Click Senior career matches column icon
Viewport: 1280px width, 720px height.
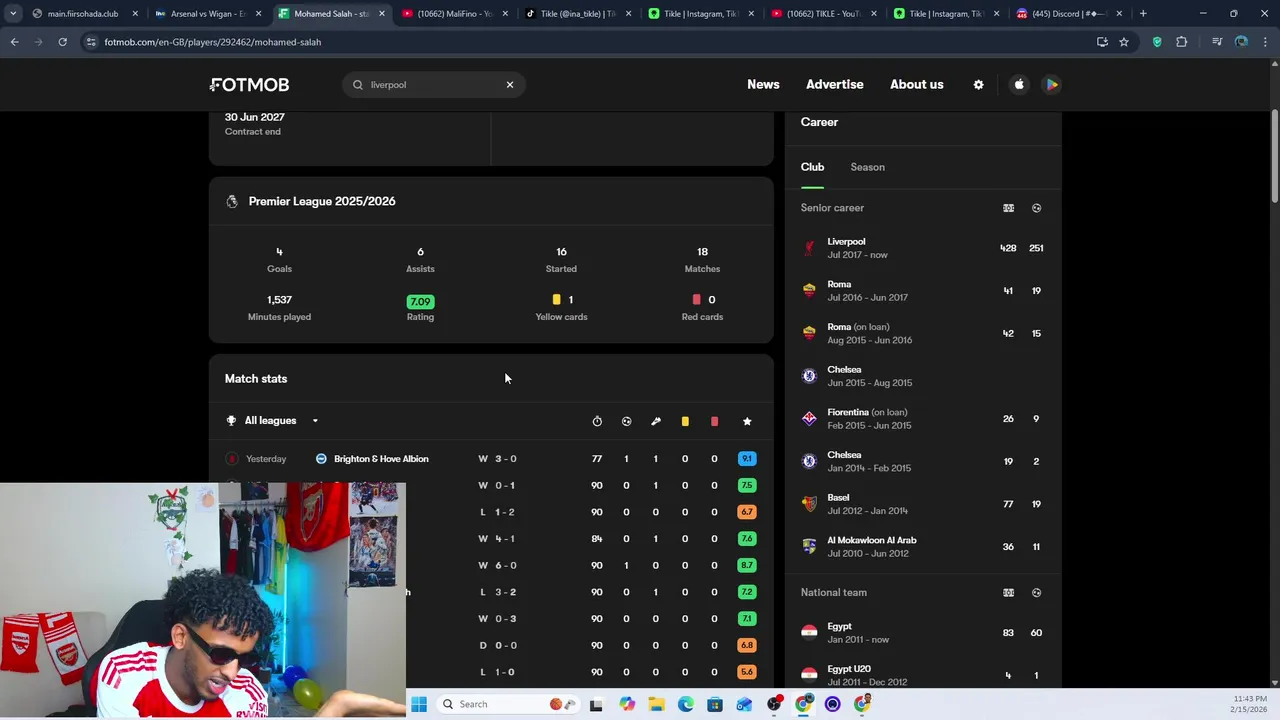click(x=1008, y=208)
